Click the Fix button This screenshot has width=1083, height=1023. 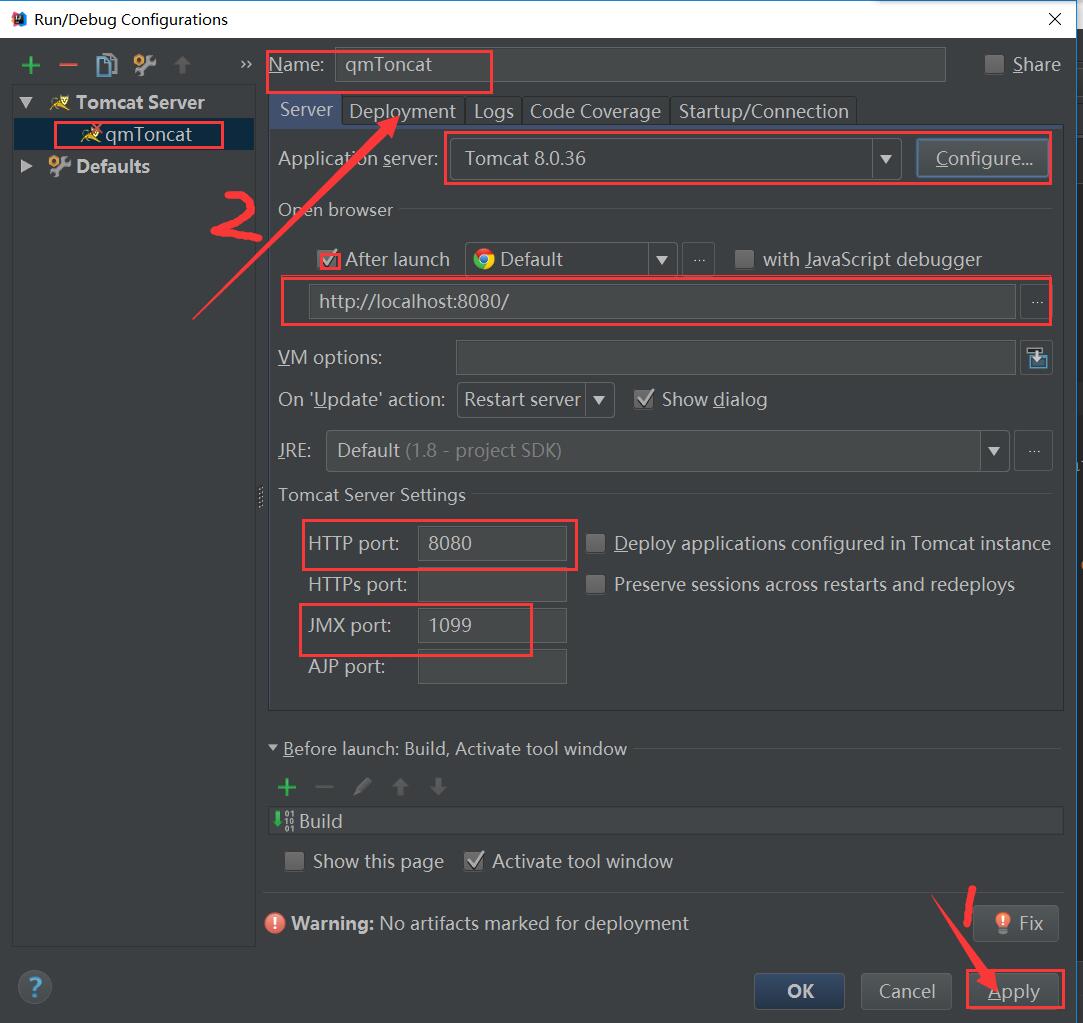[x=1016, y=924]
